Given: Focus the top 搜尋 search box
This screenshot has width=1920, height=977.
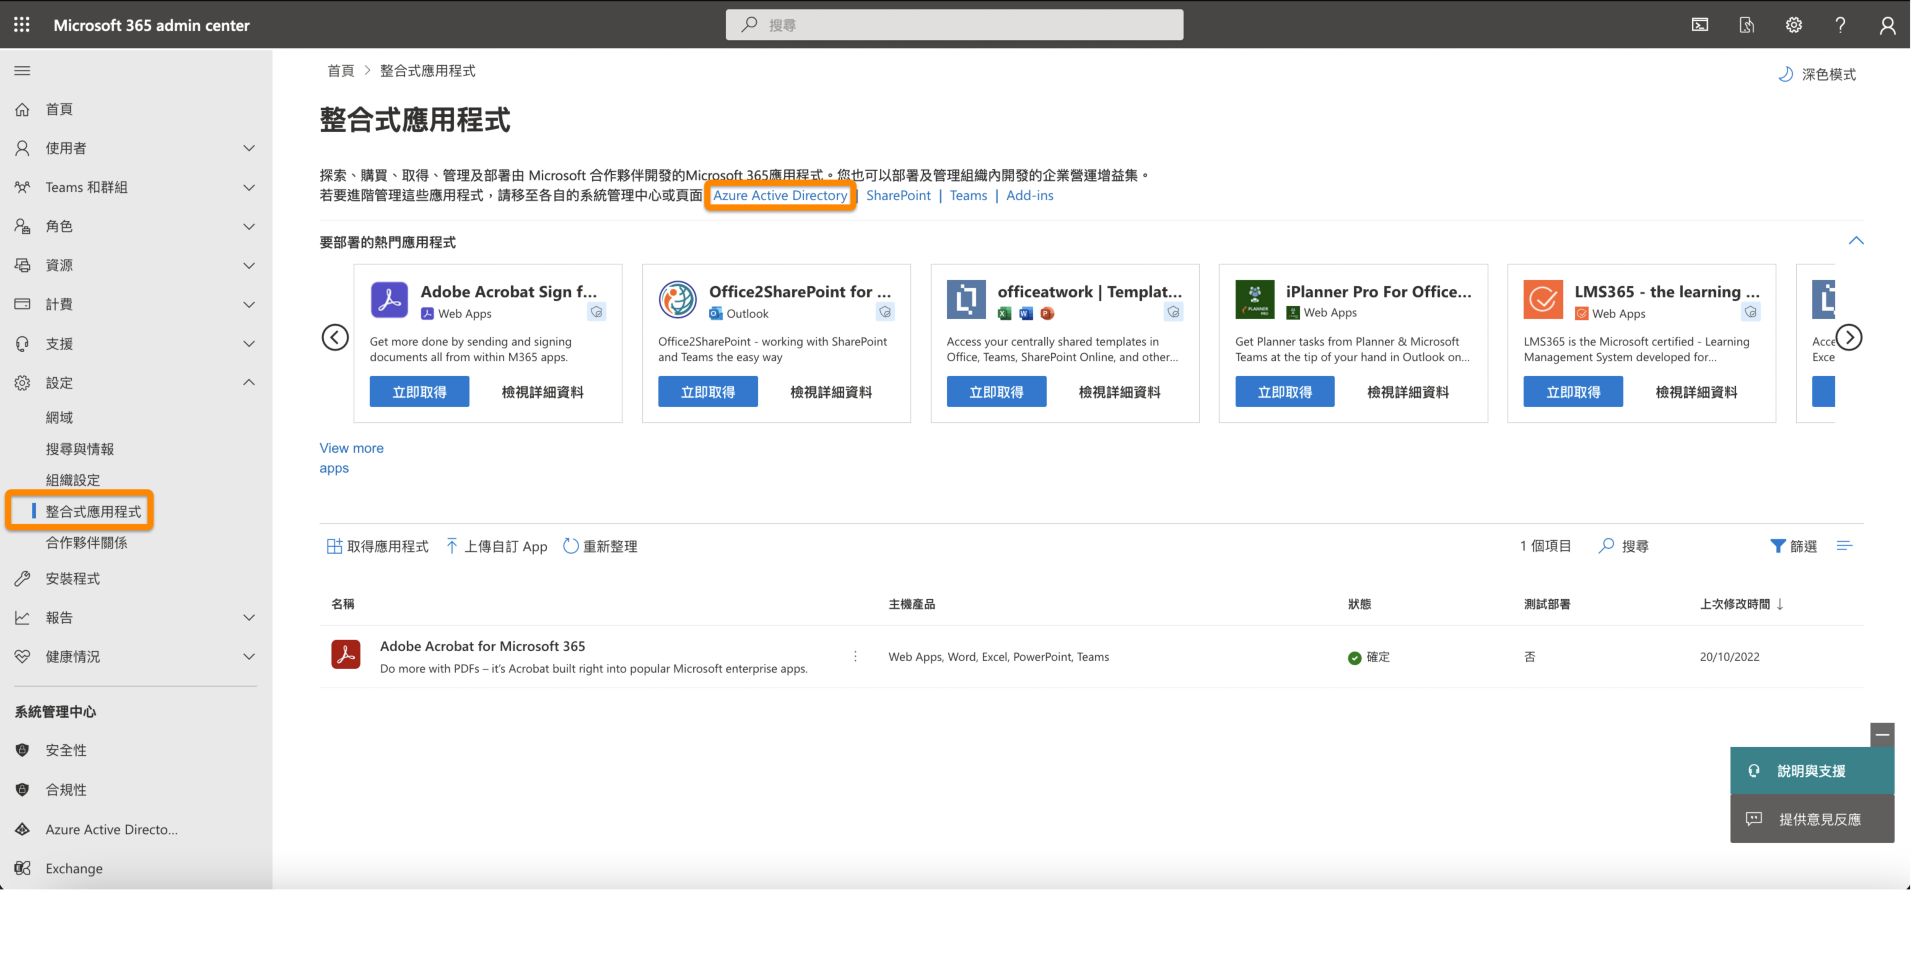Looking at the screenshot, I should pos(954,25).
